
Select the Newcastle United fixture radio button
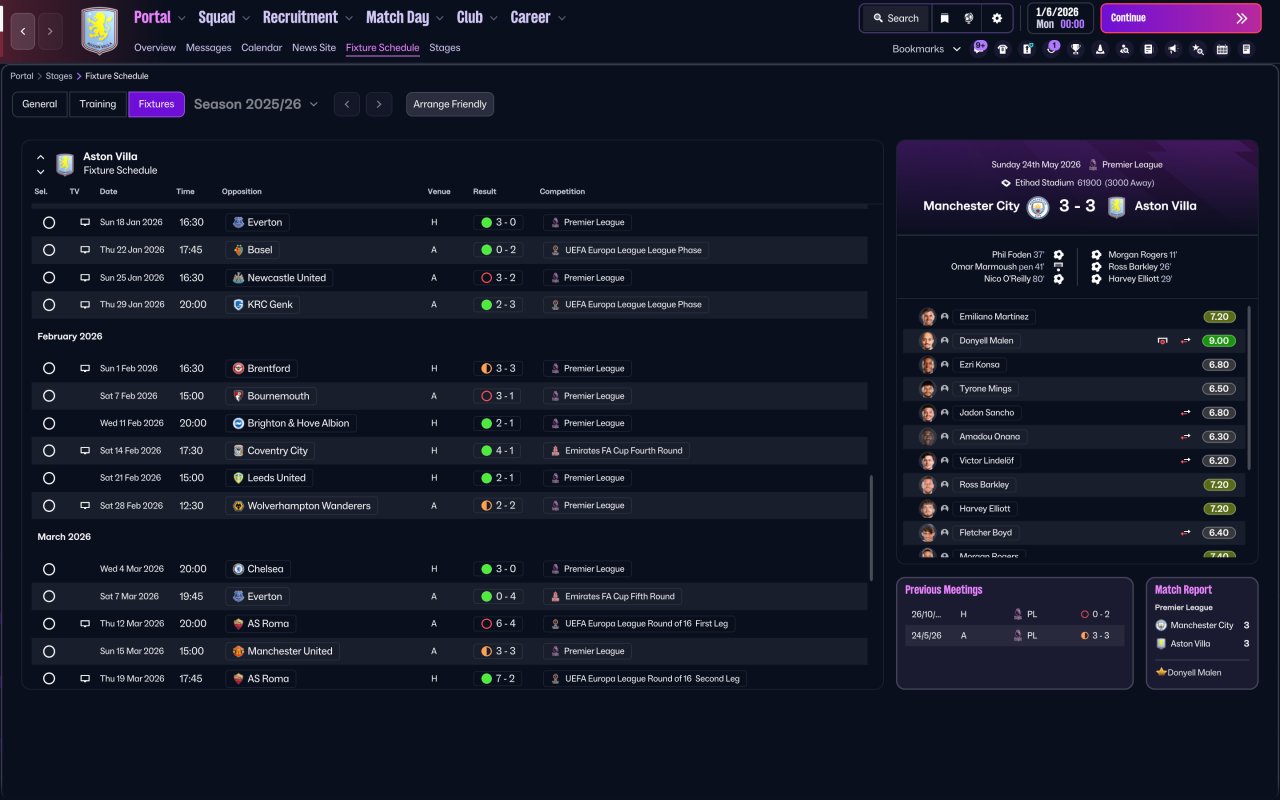click(x=49, y=278)
